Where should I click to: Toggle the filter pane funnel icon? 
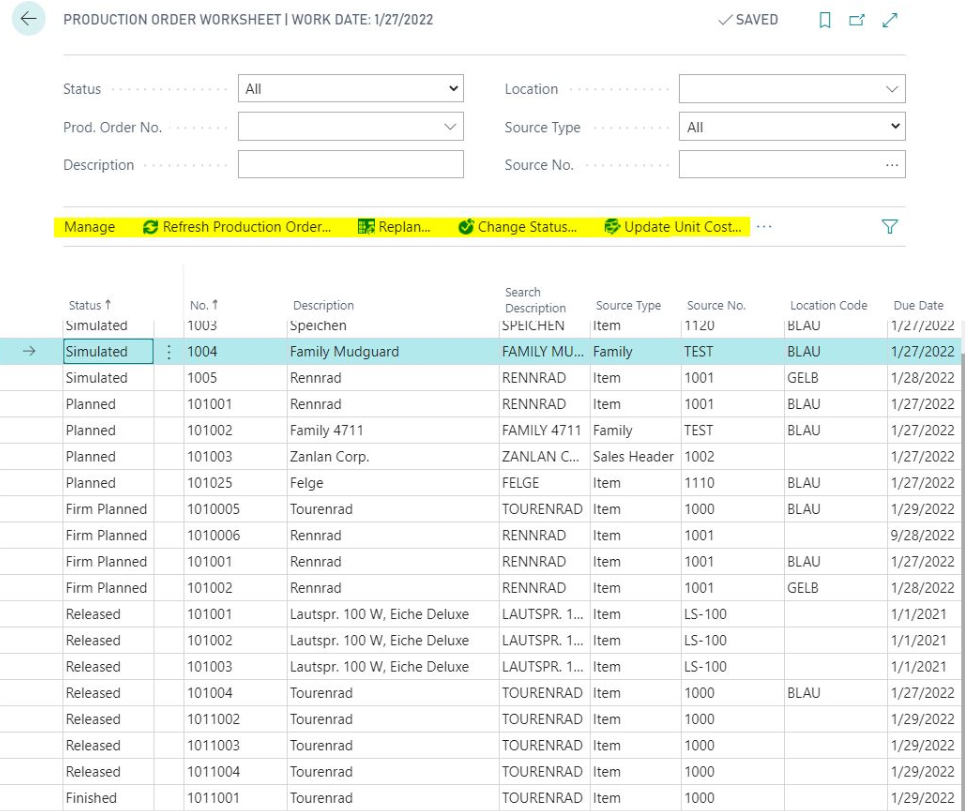(889, 226)
